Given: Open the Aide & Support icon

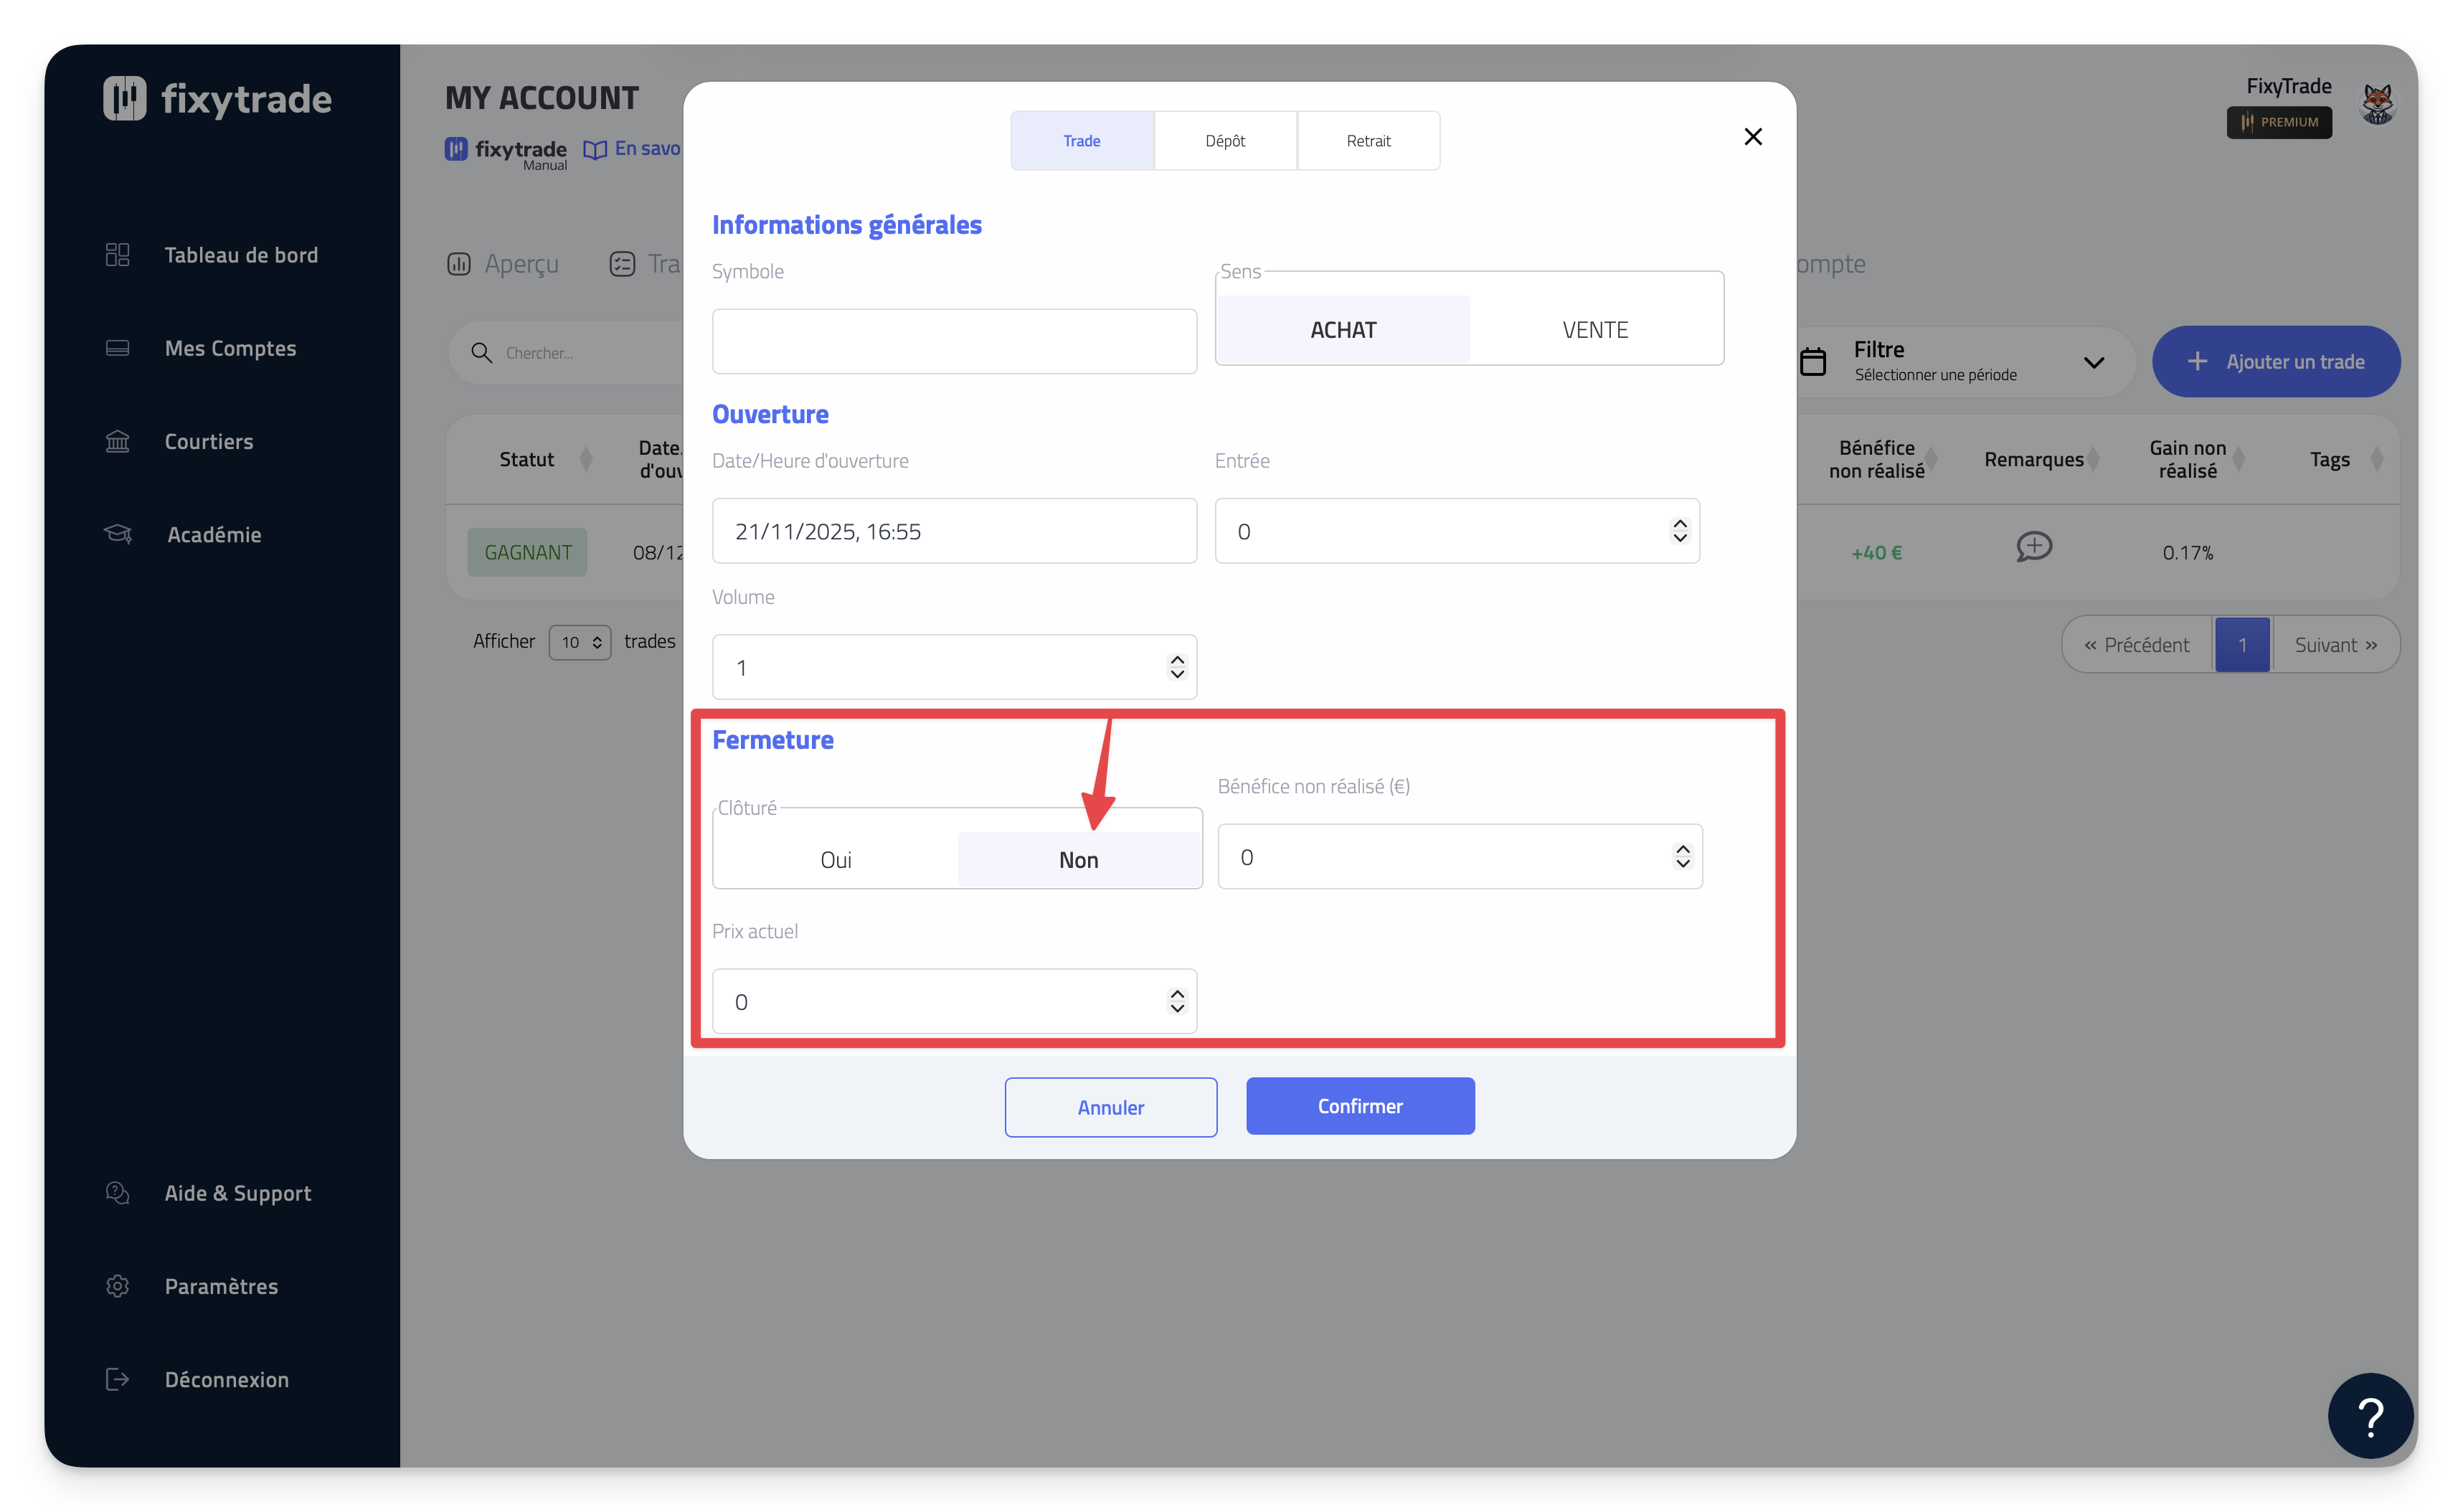Looking at the screenshot, I should coord(117,1193).
